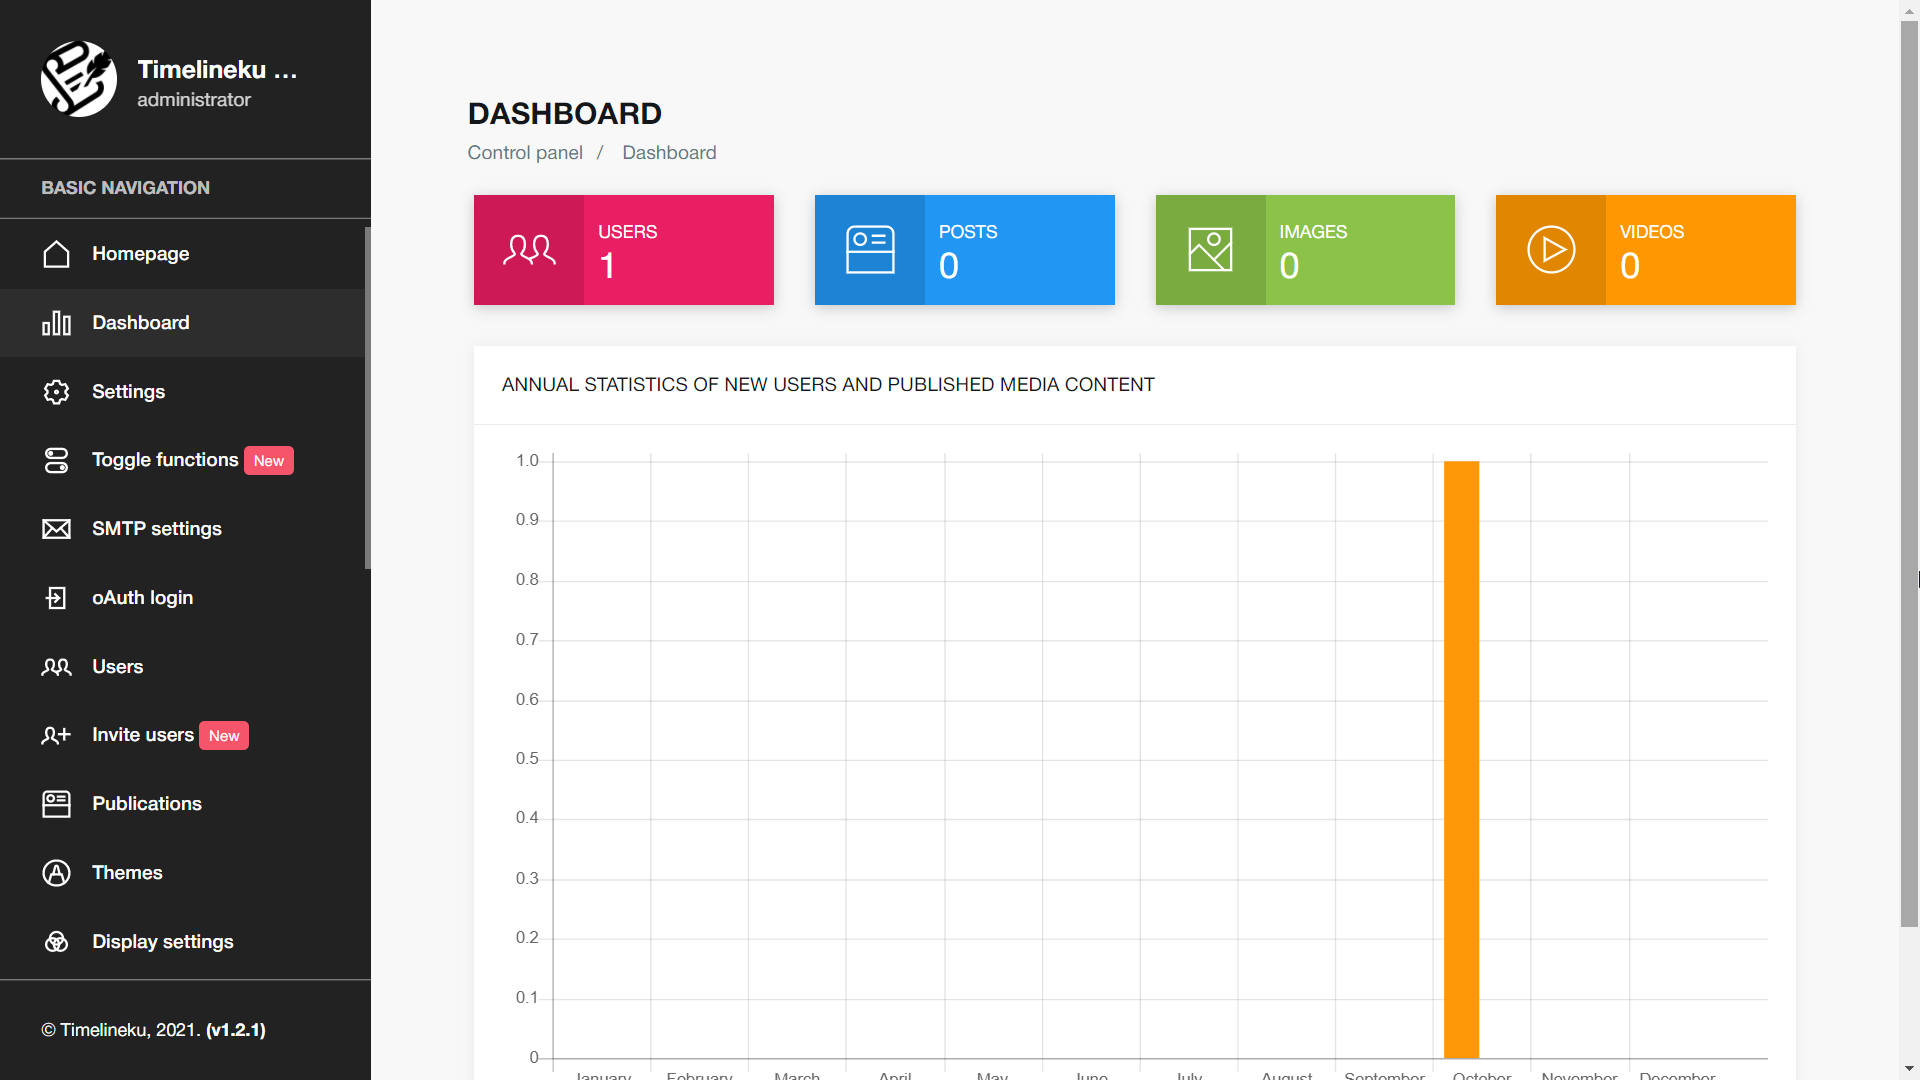Click the Homepage house icon
Image resolution: width=1920 pixels, height=1080 pixels.
coord(57,254)
